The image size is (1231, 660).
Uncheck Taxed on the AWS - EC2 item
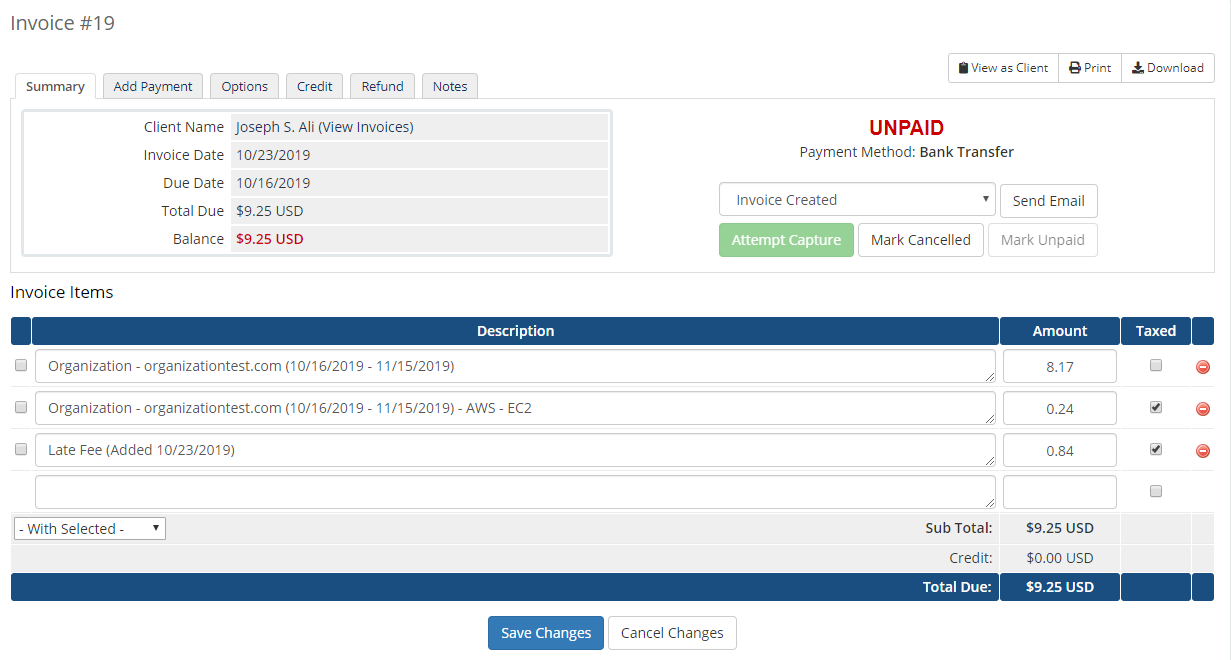(1156, 408)
